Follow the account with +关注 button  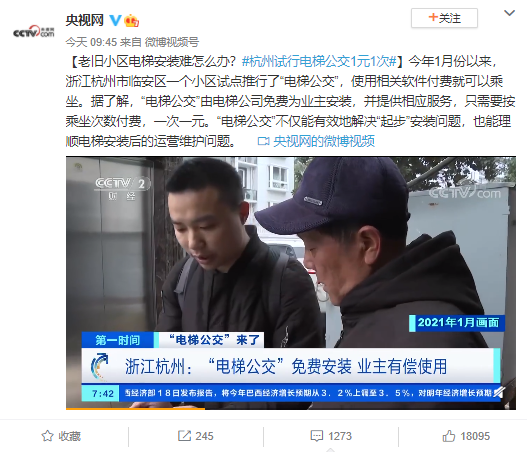pos(444,18)
